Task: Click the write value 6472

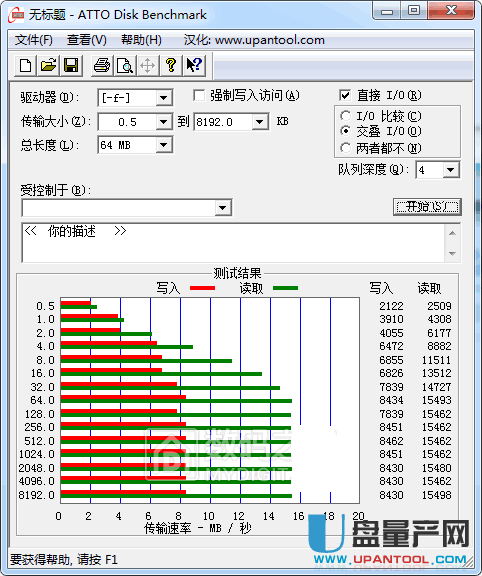Action: (391, 346)
